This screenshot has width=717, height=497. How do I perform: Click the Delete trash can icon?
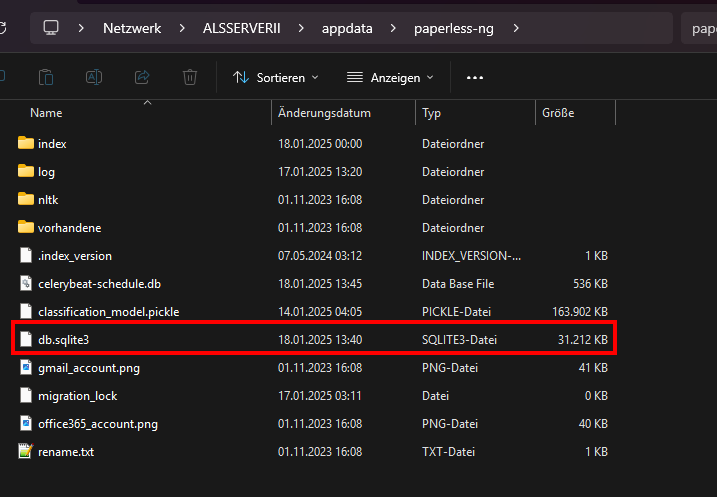[x=190, y=77]
